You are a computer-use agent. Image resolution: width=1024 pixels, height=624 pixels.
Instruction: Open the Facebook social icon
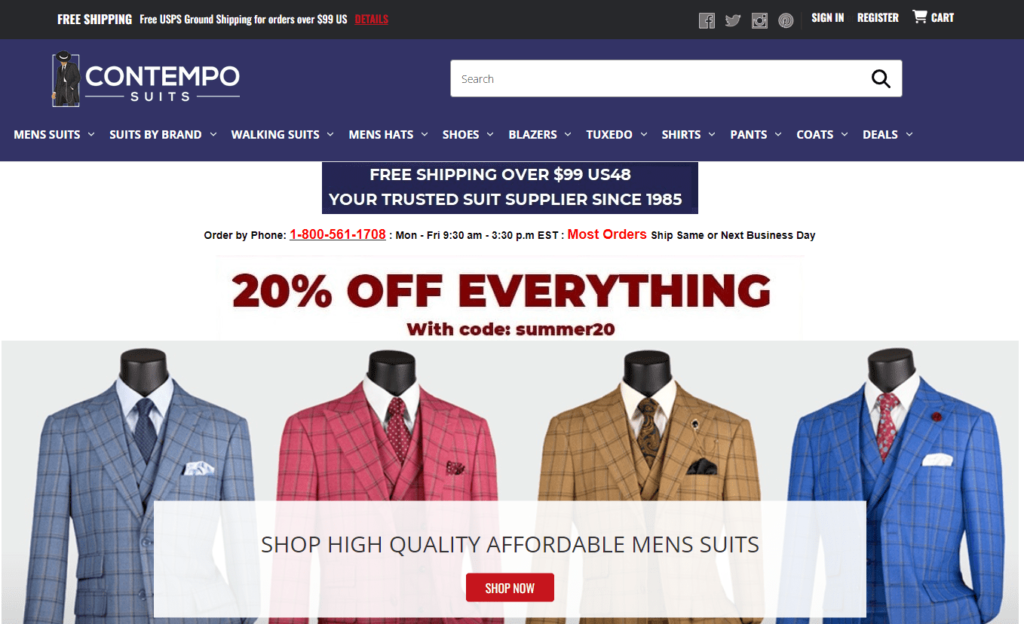(x=707, y=21)
